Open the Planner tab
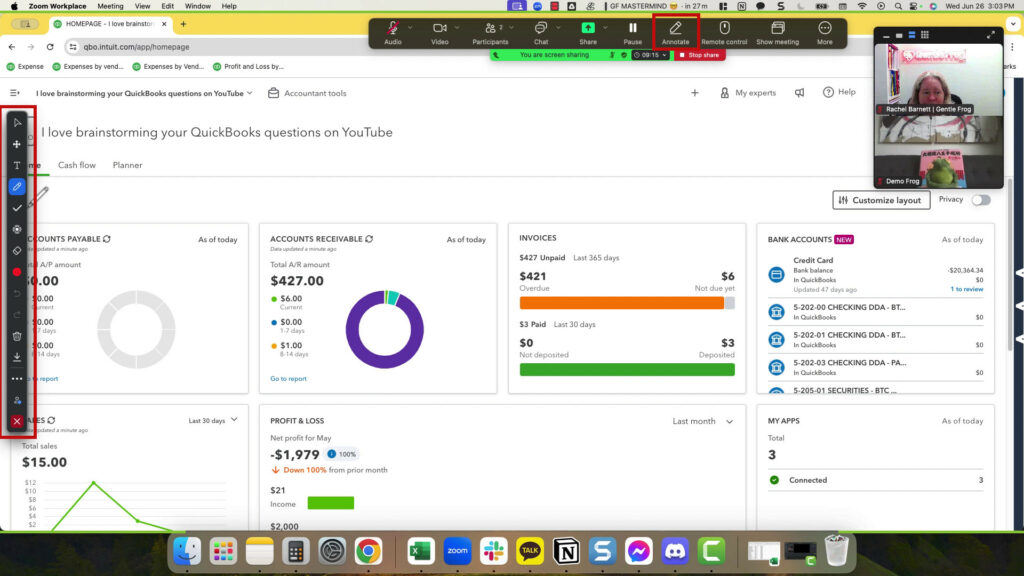Image resolution: width=1024 pixels, height=576 pixels. (x=127, y=165)
